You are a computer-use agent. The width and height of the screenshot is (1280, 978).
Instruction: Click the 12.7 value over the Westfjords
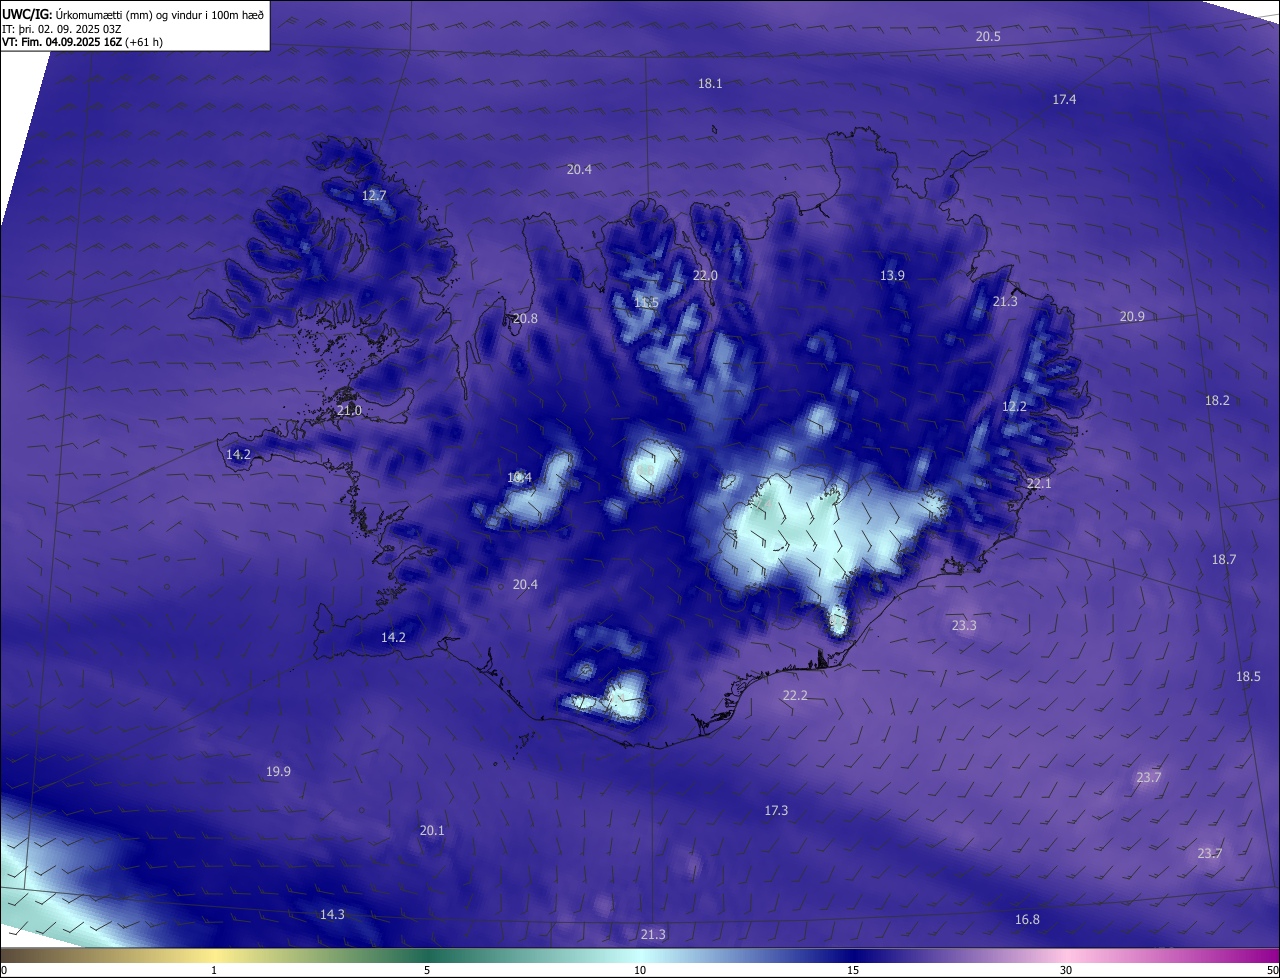pyautogui.click(x=374, y=196)
